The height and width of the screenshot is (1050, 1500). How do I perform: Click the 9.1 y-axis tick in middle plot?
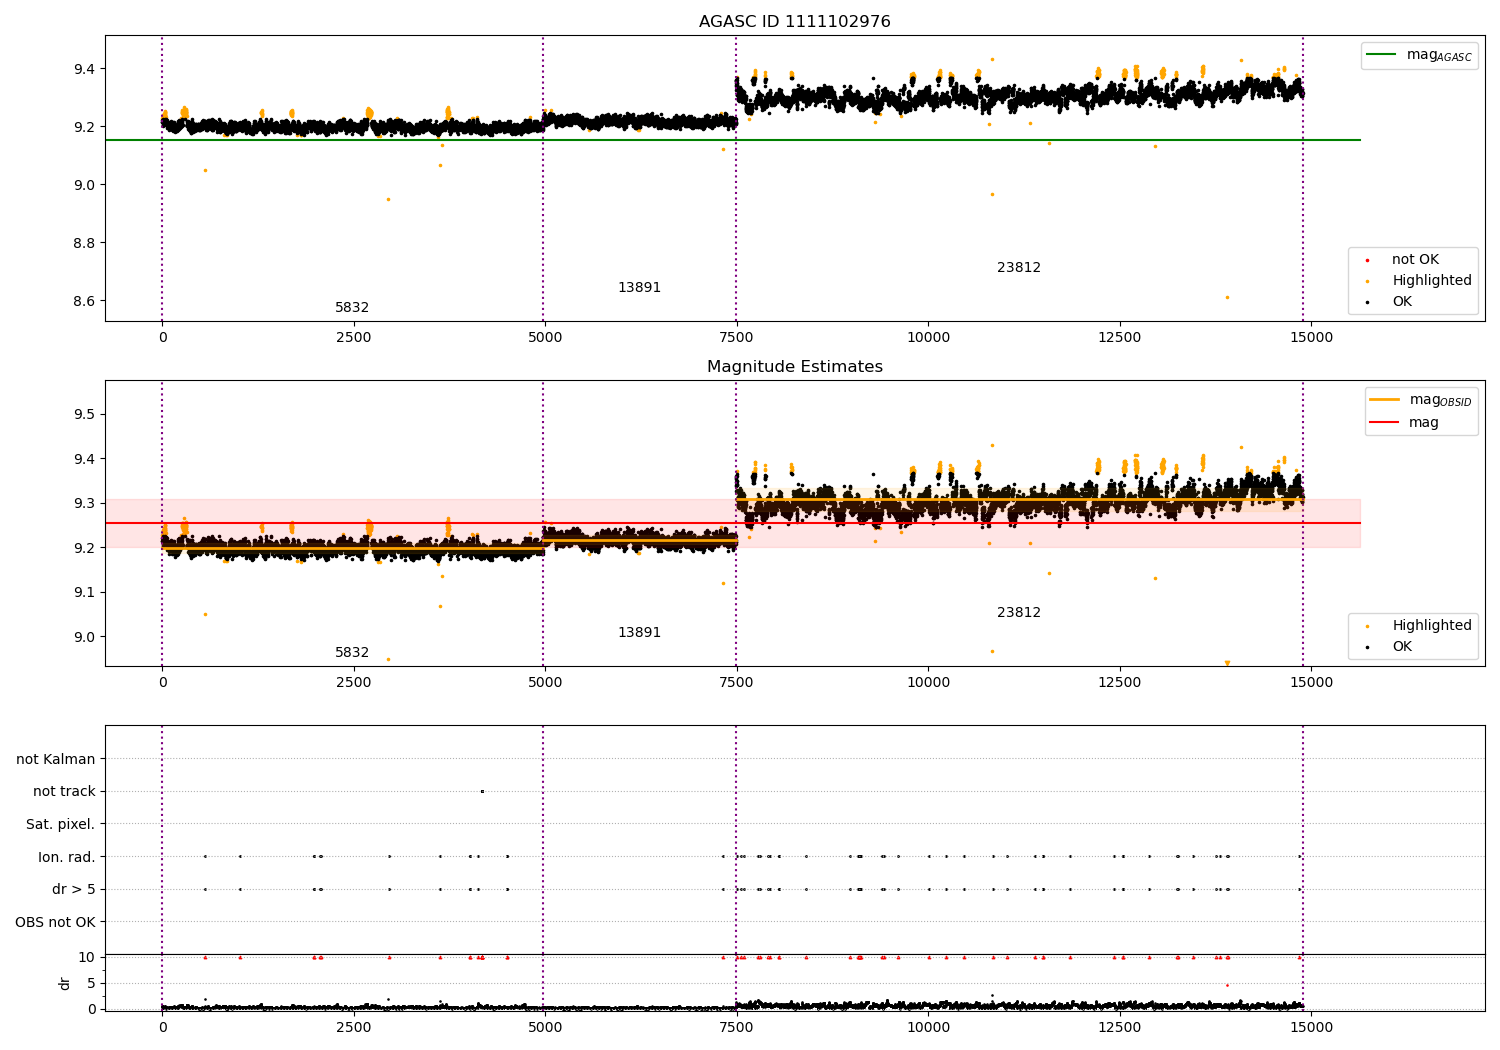pyautogui.click(x=84, y=592)
